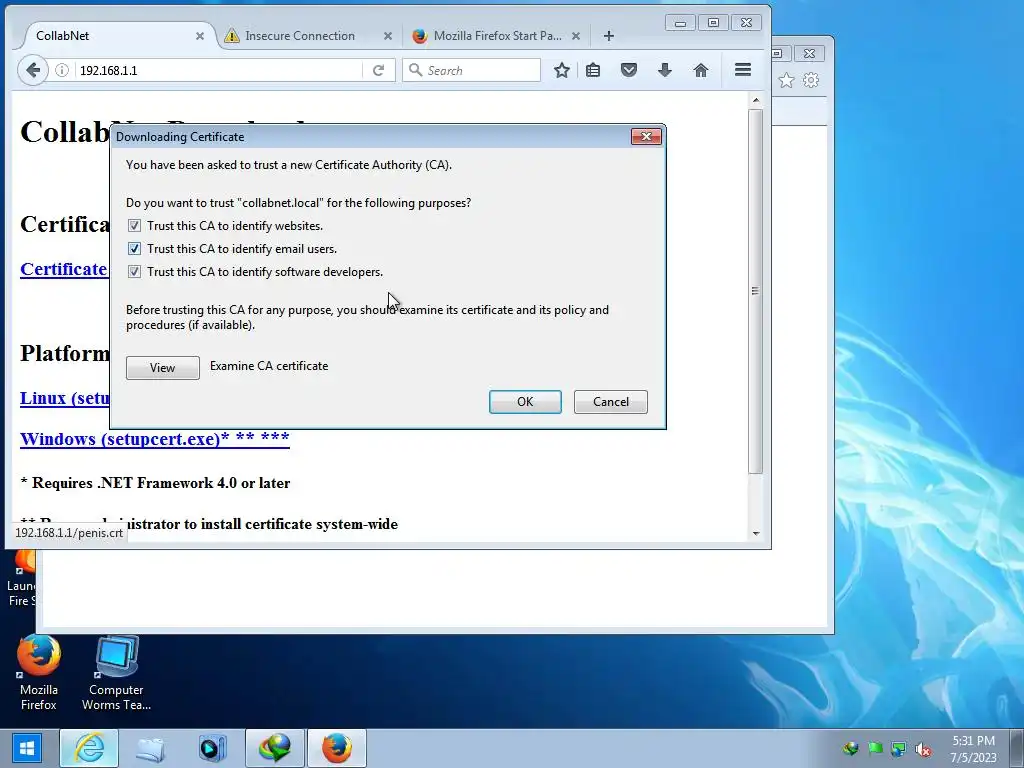This screenshot has width=1024, height=768.
Task: Open the Certificate link on the page
Action: coord(63,269)
